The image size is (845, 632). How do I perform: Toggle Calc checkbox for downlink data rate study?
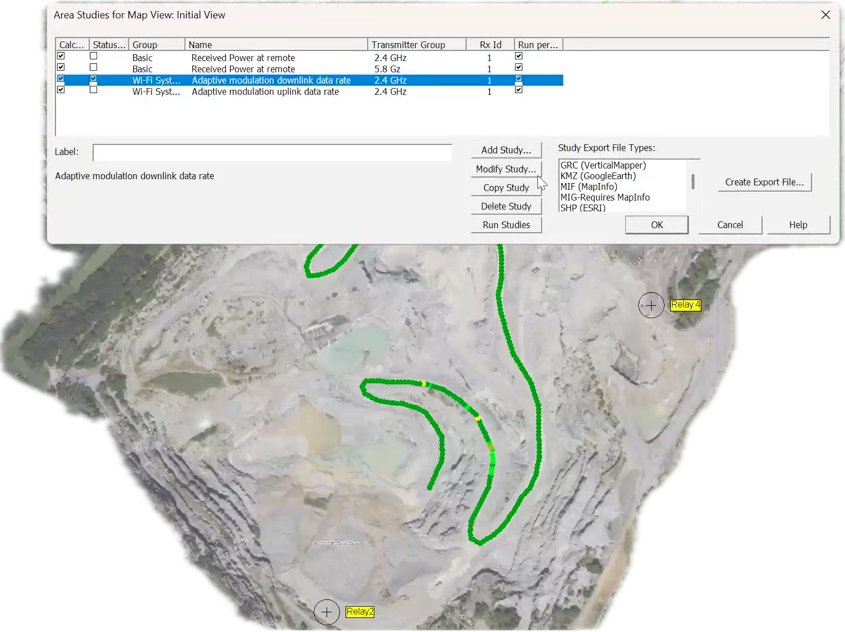coord(61,79)
